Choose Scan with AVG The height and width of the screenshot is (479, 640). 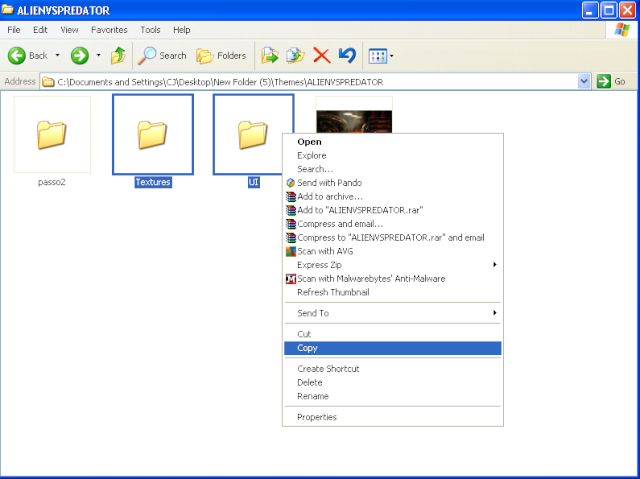[393, 251]
